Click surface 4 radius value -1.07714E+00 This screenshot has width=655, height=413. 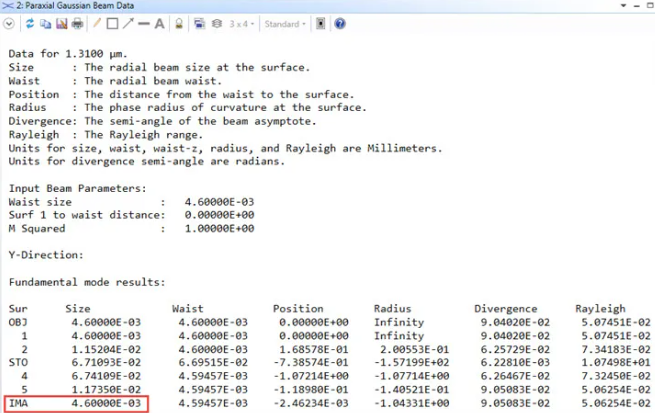(x=411, y=376)
